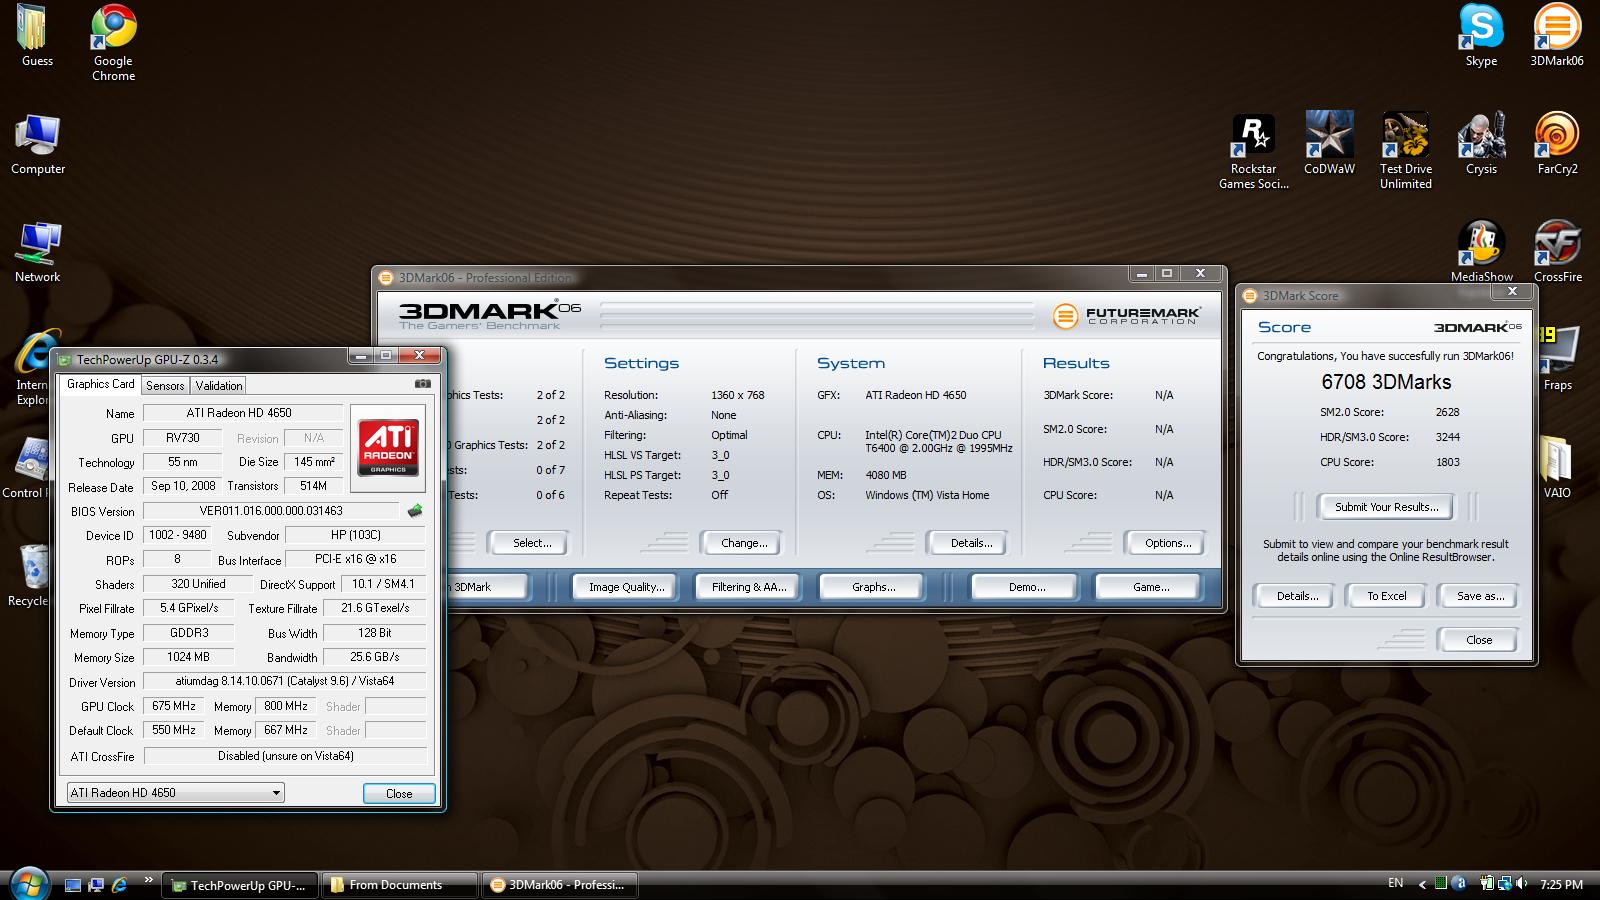Open the Fraps desktop shortcut
Screen dimensions: 1600x900
click(x=1557, y=360)
